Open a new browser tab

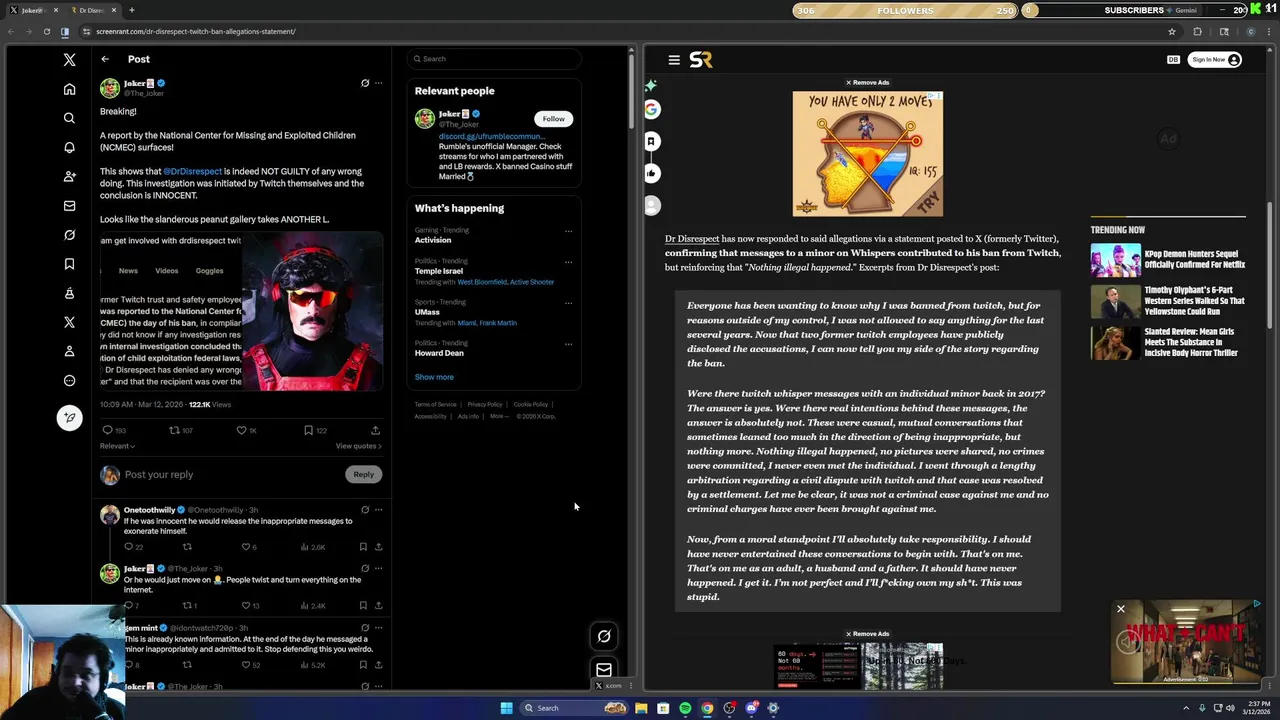[x=131, y=10]
